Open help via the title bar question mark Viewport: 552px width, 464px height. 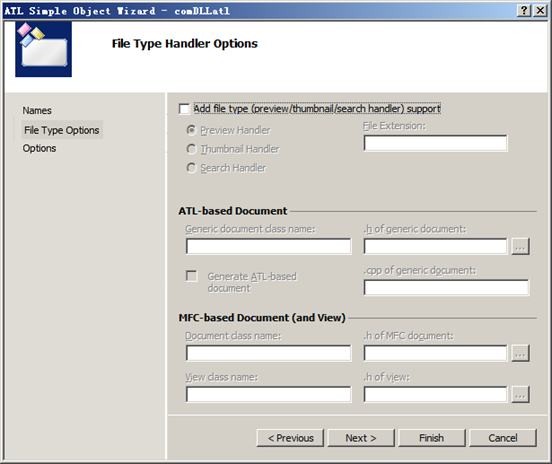(524, 11)
